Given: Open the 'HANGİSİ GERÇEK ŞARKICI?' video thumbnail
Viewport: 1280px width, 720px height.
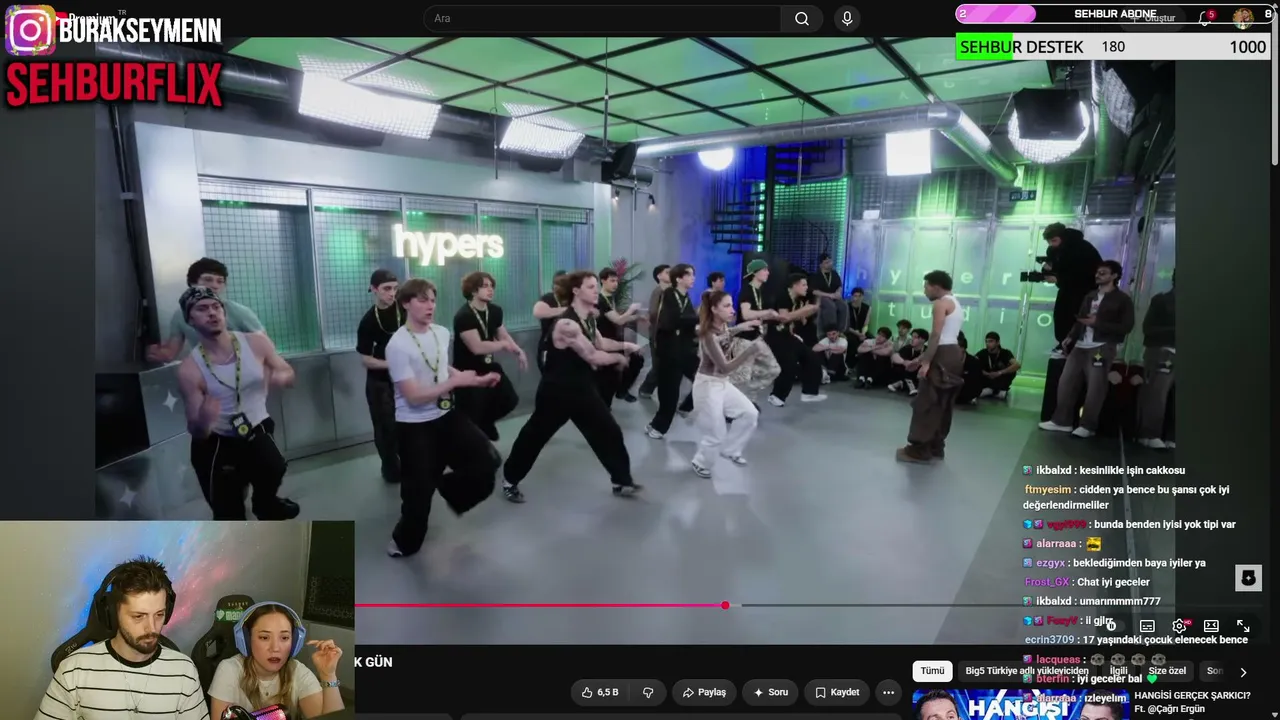Looking at the screenshot, I should click(1020, 704).
